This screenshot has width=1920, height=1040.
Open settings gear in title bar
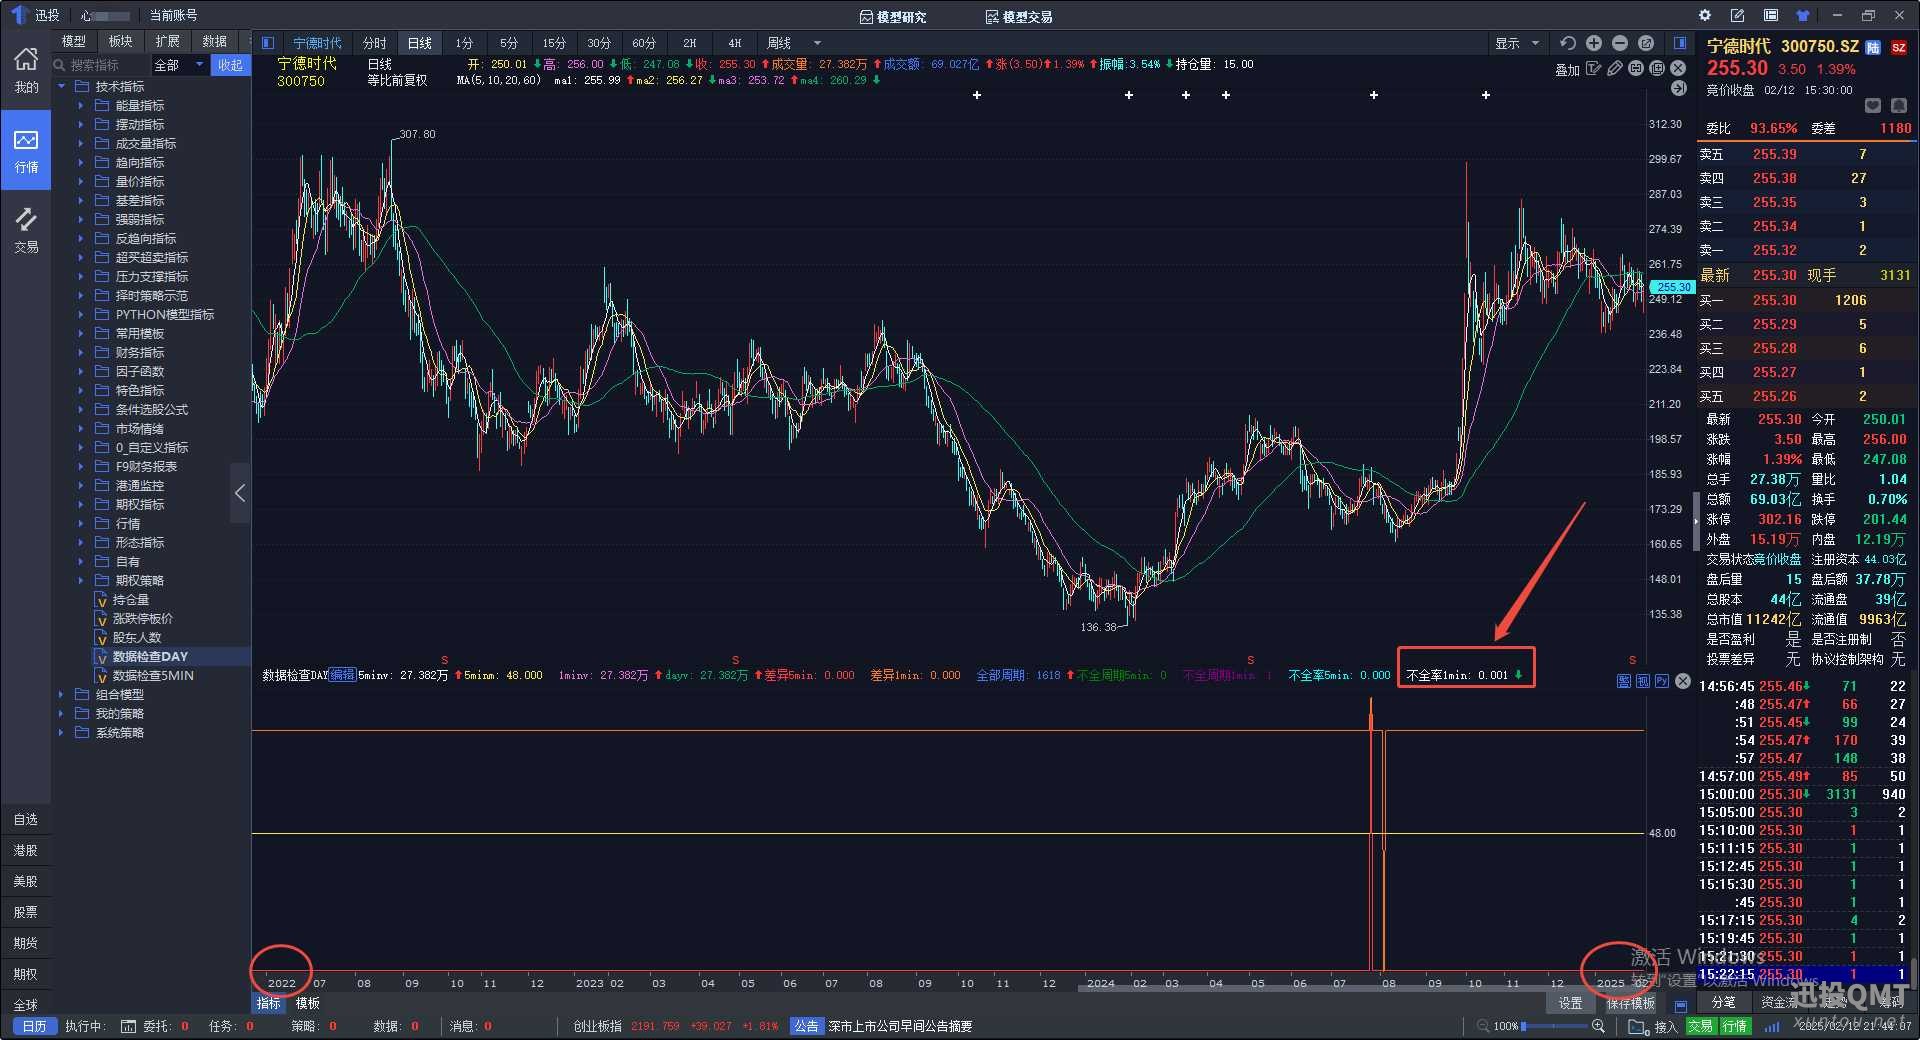coord(1705,15)
